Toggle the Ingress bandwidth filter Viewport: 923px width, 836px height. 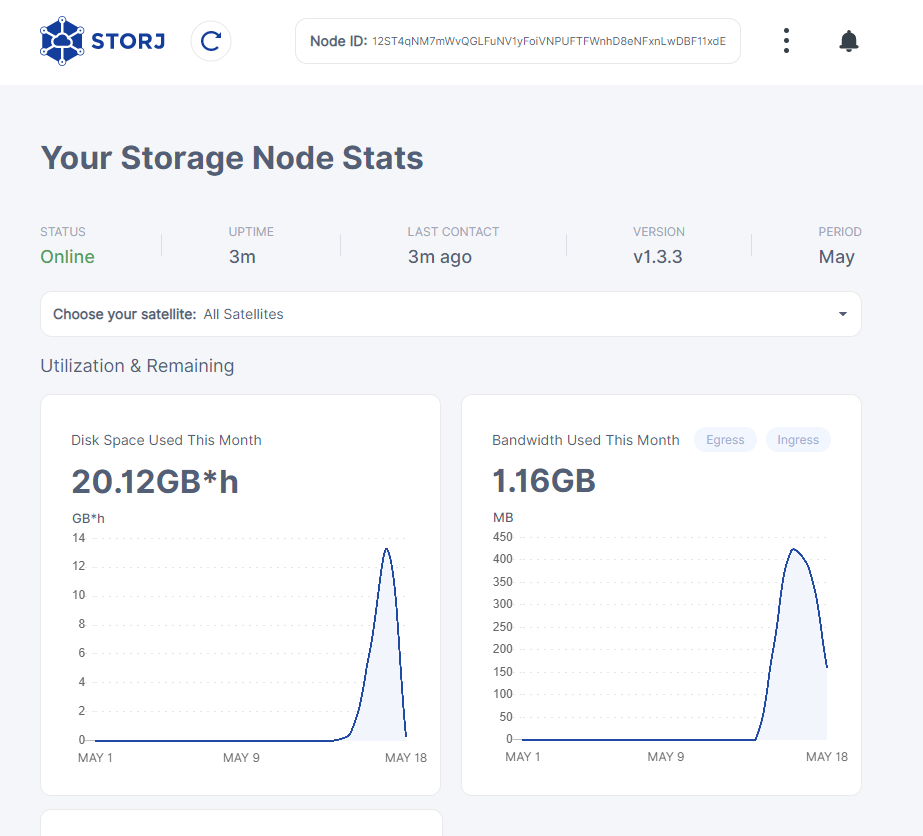797,440
